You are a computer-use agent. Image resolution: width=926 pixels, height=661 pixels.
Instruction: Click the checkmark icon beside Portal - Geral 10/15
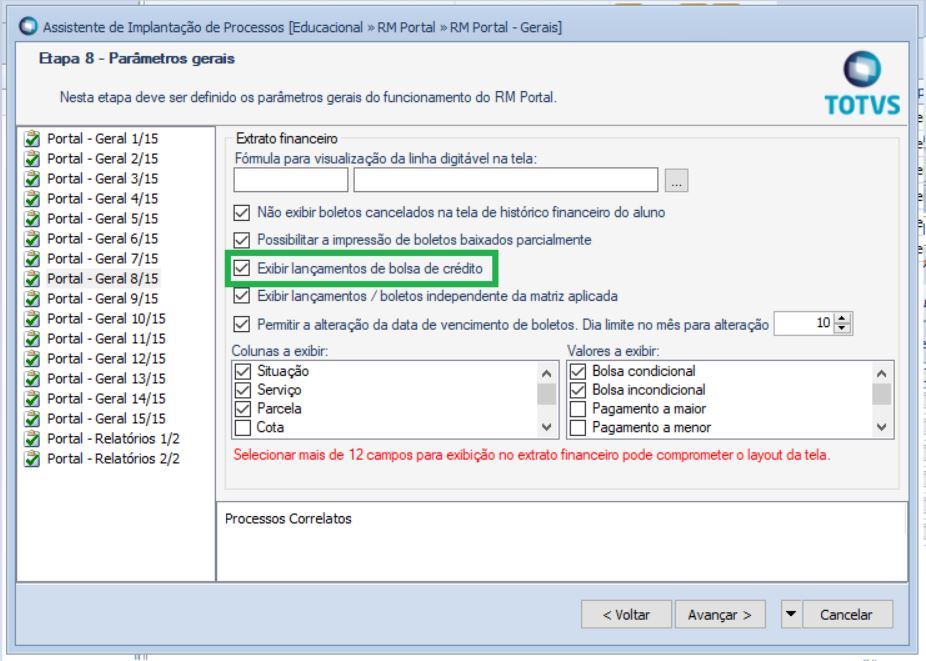point(32,319)
